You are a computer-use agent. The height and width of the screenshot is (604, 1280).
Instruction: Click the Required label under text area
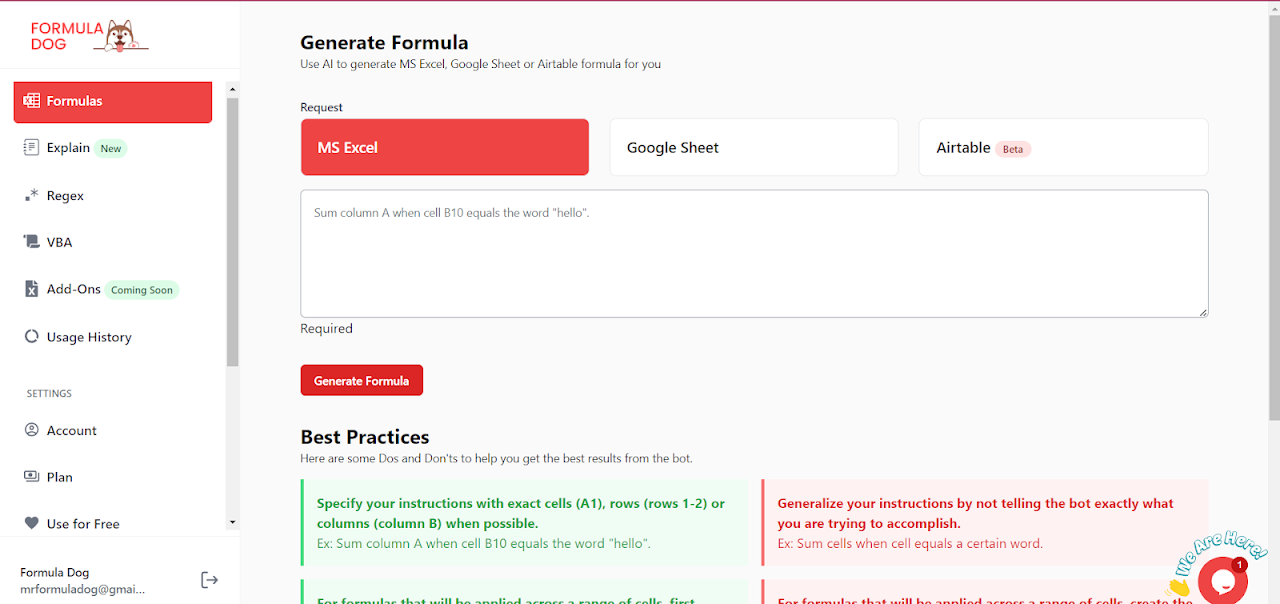click(326, 328)
